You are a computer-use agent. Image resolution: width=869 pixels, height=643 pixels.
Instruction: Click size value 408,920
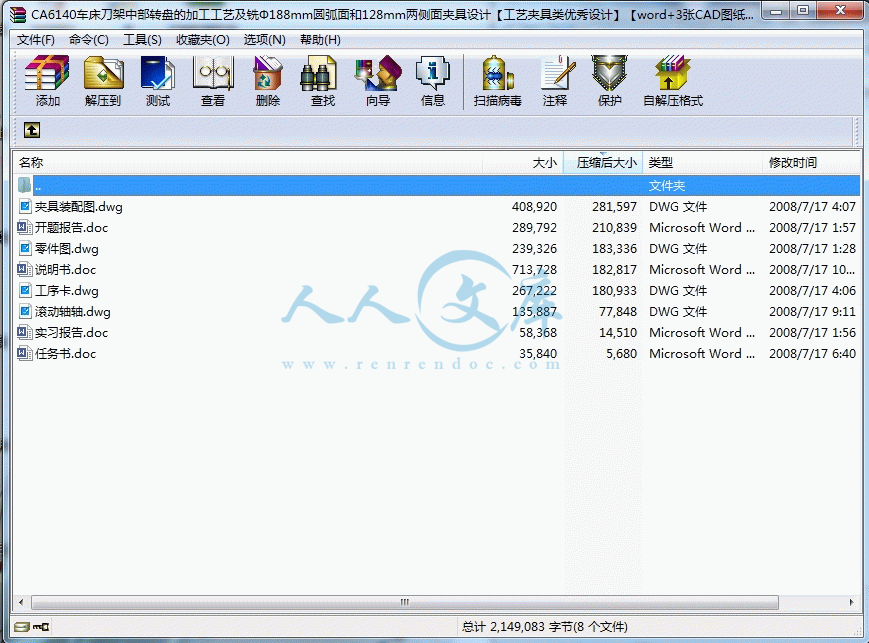[534, 207]
